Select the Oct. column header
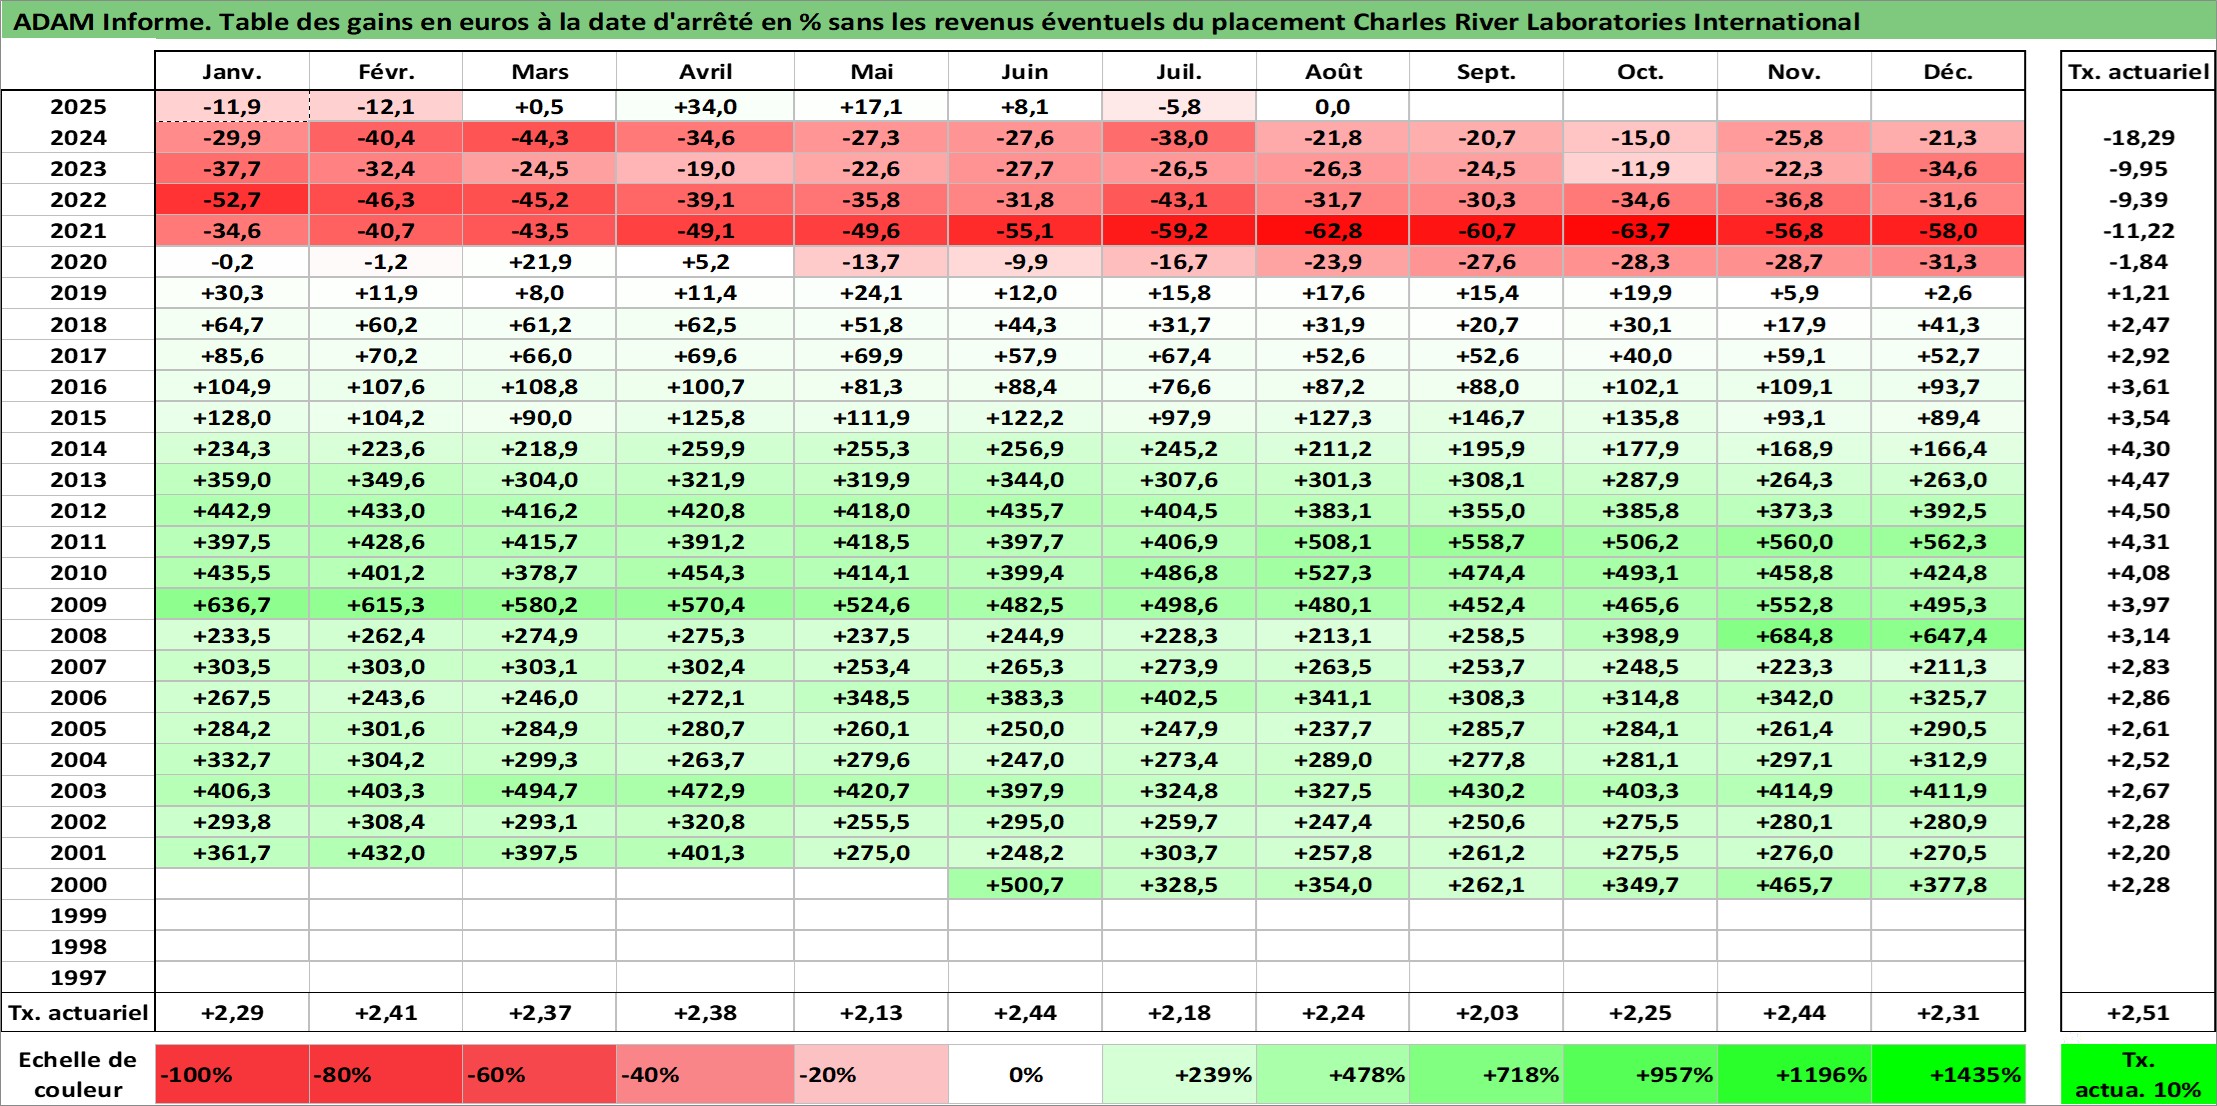 (x=1641, y=71)
